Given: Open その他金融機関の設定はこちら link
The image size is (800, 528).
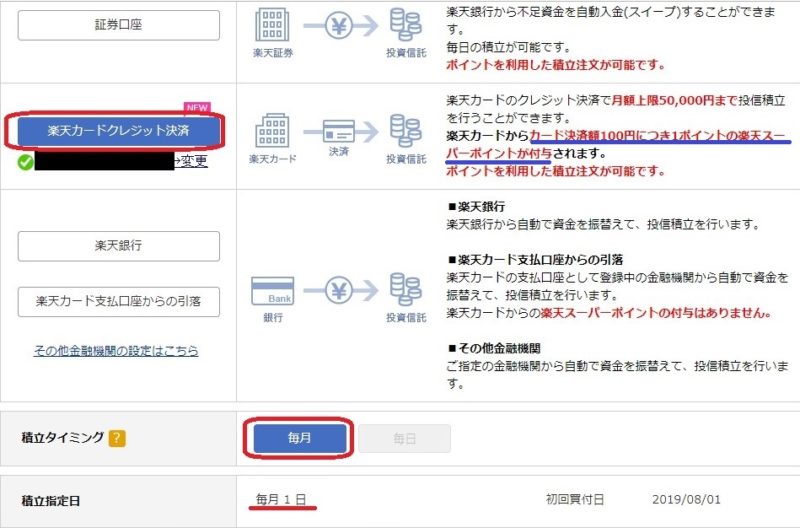Looking at the screenshot, I should click(116, 351).
